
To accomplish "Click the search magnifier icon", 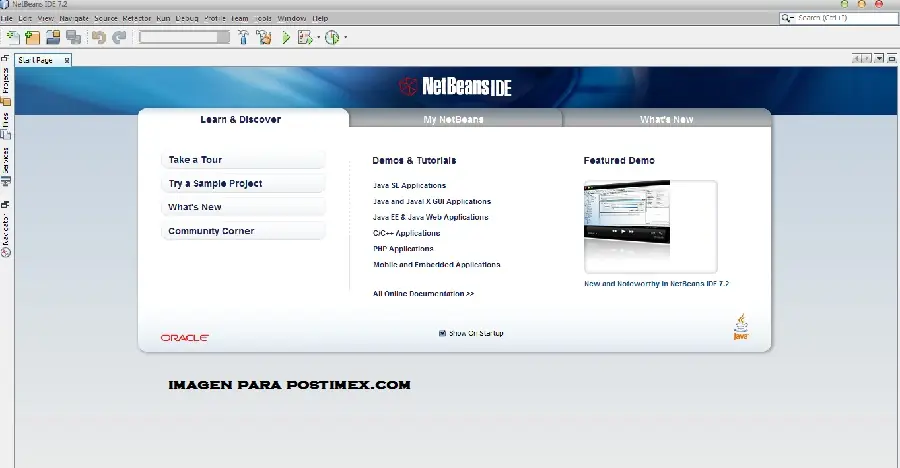I will click(788, 18).
